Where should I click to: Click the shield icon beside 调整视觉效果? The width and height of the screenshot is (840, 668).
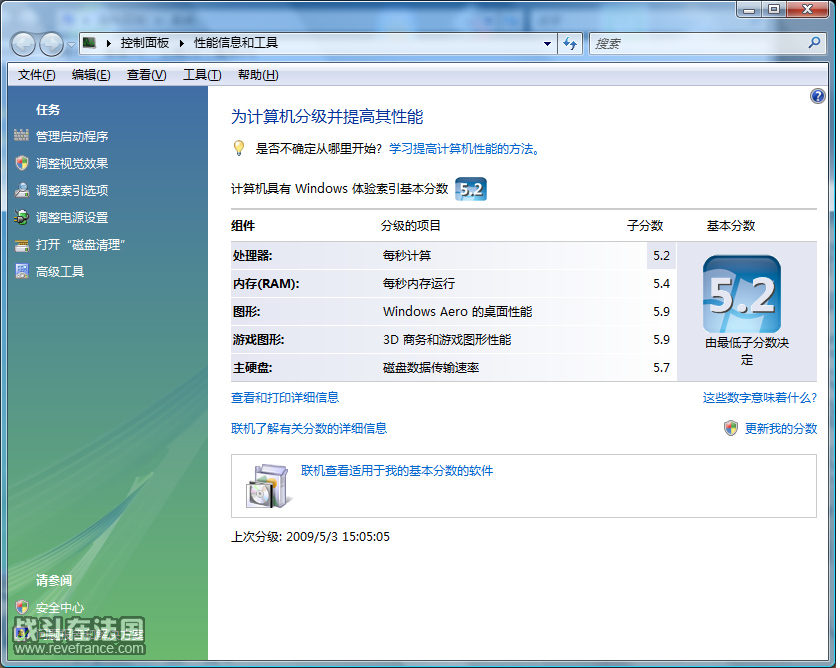click(21, 163)
